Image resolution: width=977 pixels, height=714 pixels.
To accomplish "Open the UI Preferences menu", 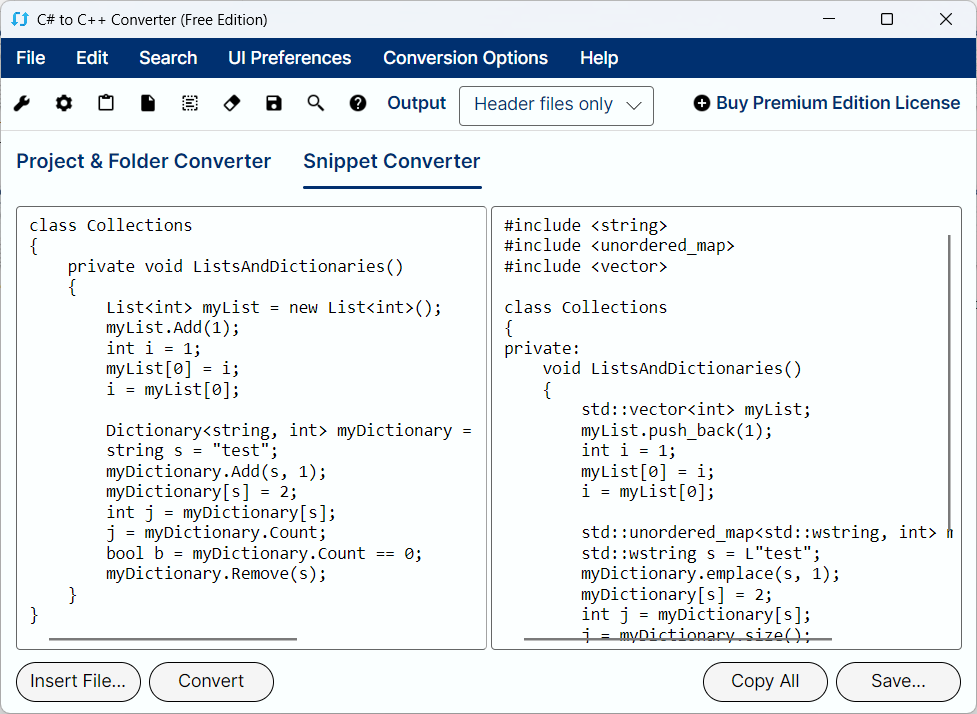I will tap(289, 58).
